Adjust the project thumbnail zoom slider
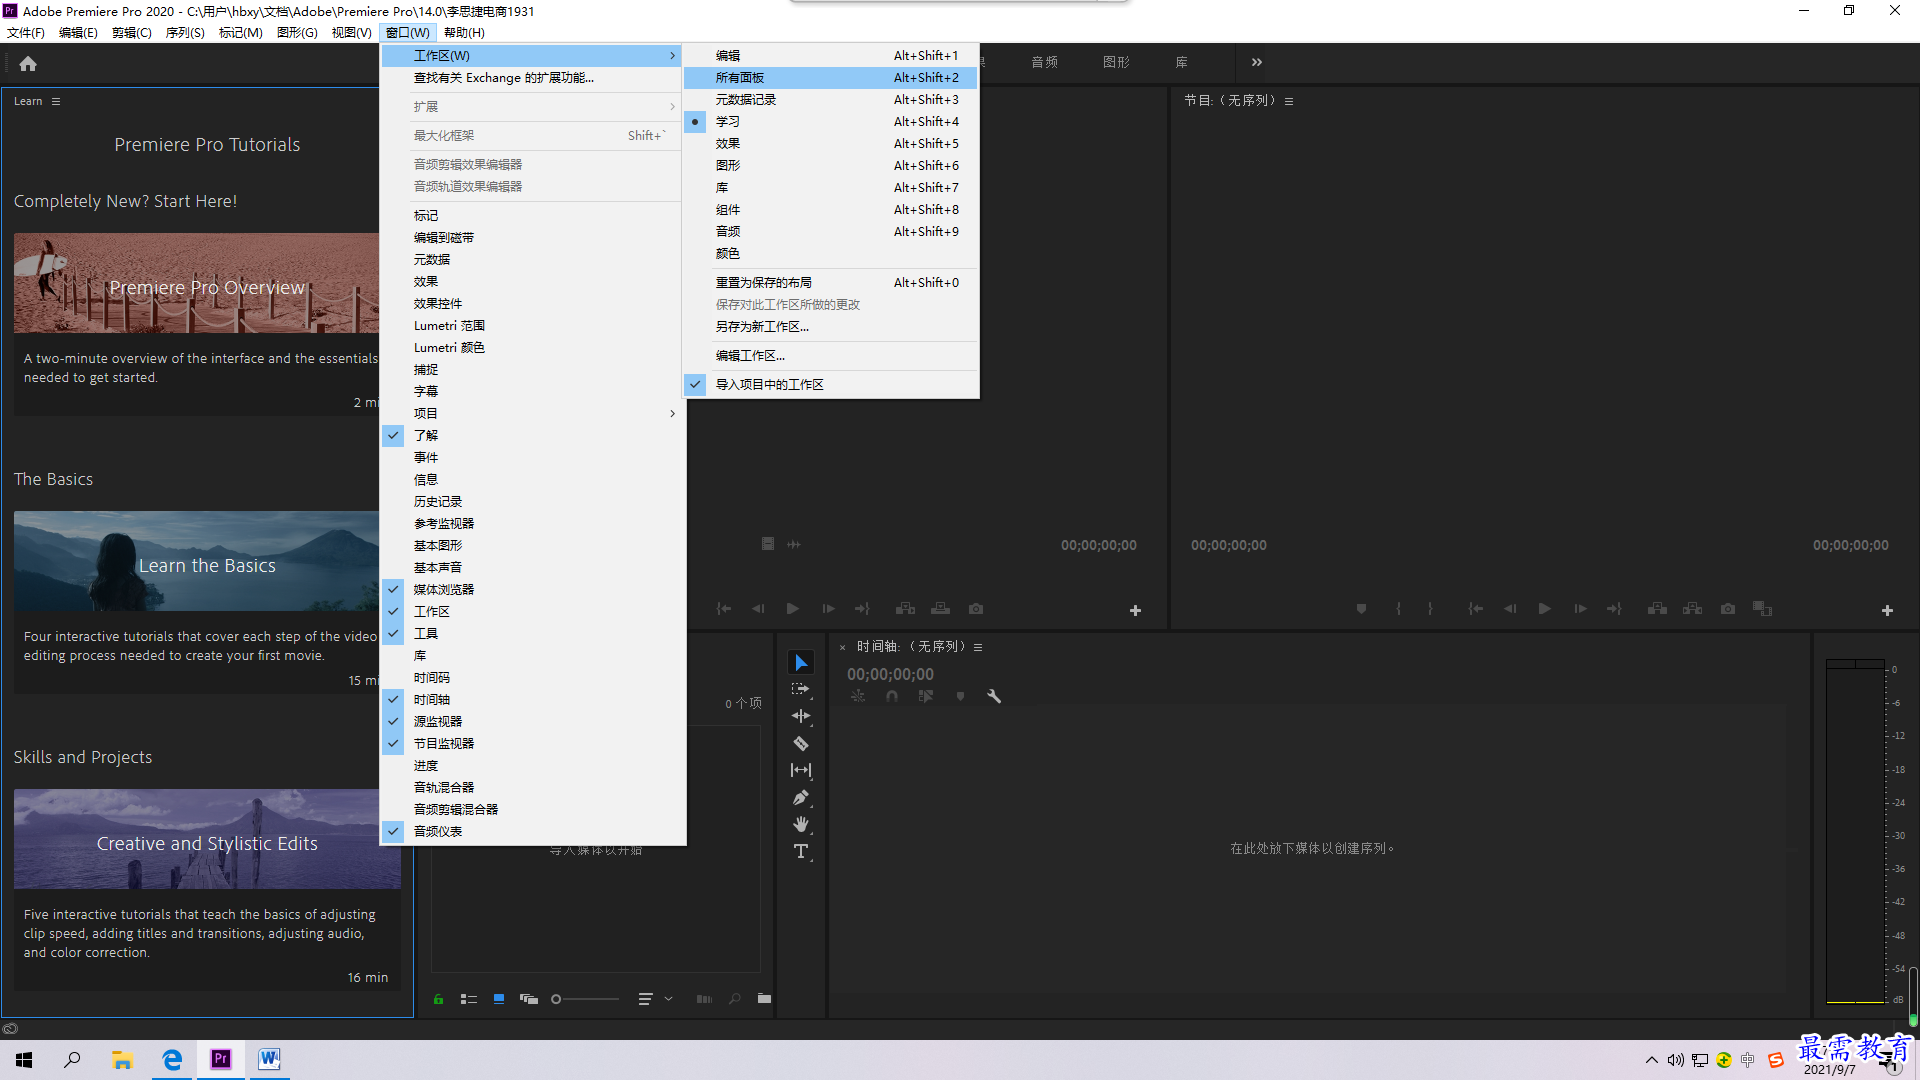Image resolution: width=1920 pixels, height=1080 pixels. click(586, 998)
